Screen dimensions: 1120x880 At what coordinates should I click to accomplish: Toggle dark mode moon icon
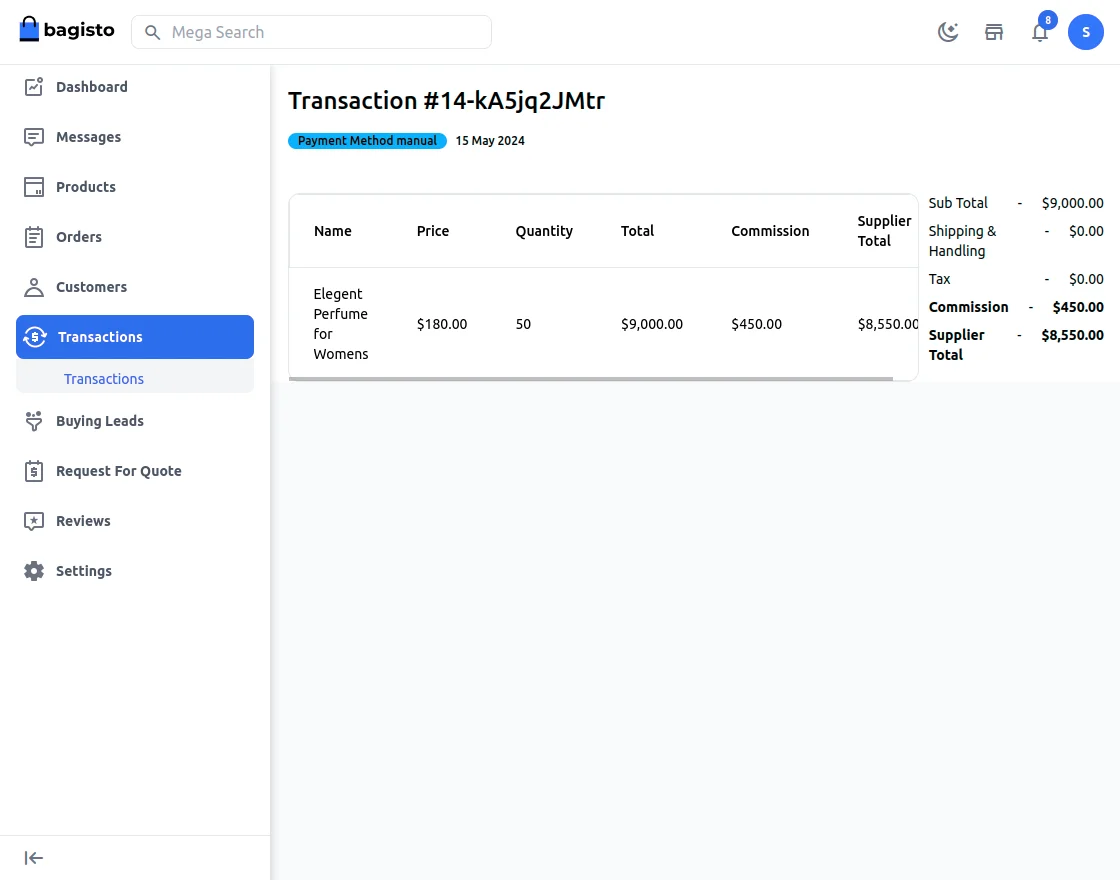coord(948,32)
